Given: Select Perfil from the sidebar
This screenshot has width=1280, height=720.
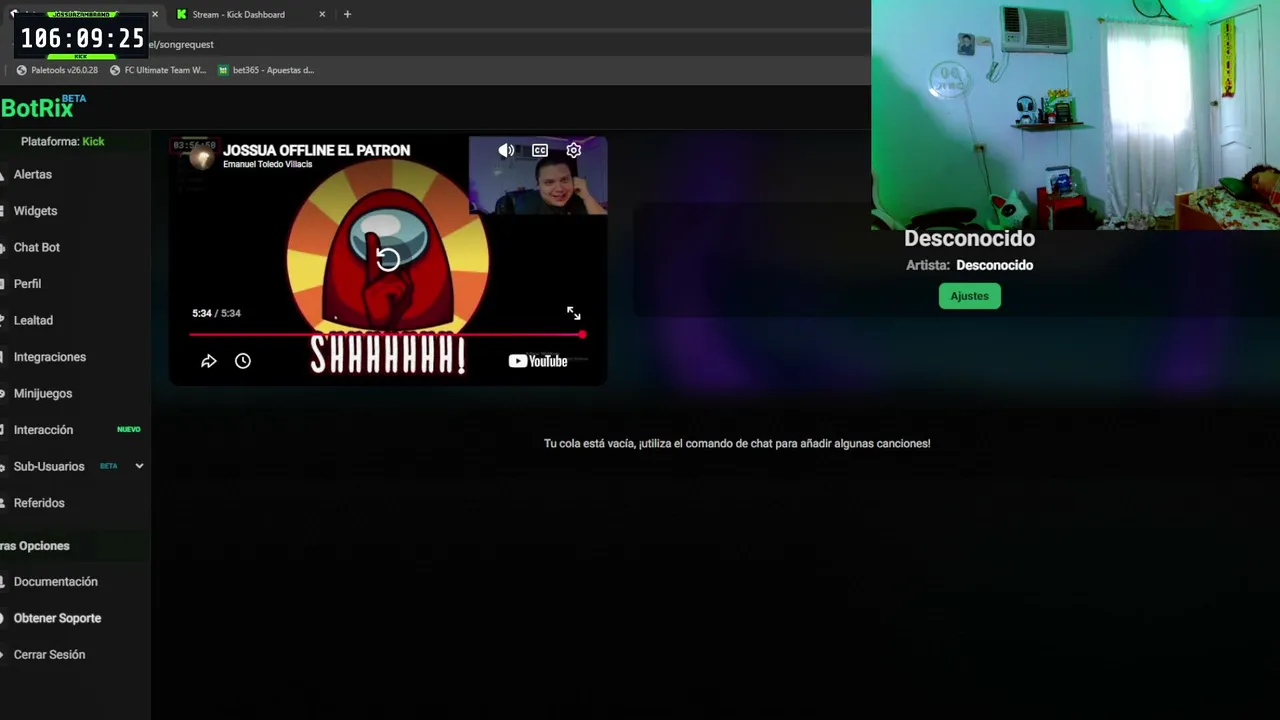Looking at the screenshot, I should pyautogui.click(x=27, y=284).
